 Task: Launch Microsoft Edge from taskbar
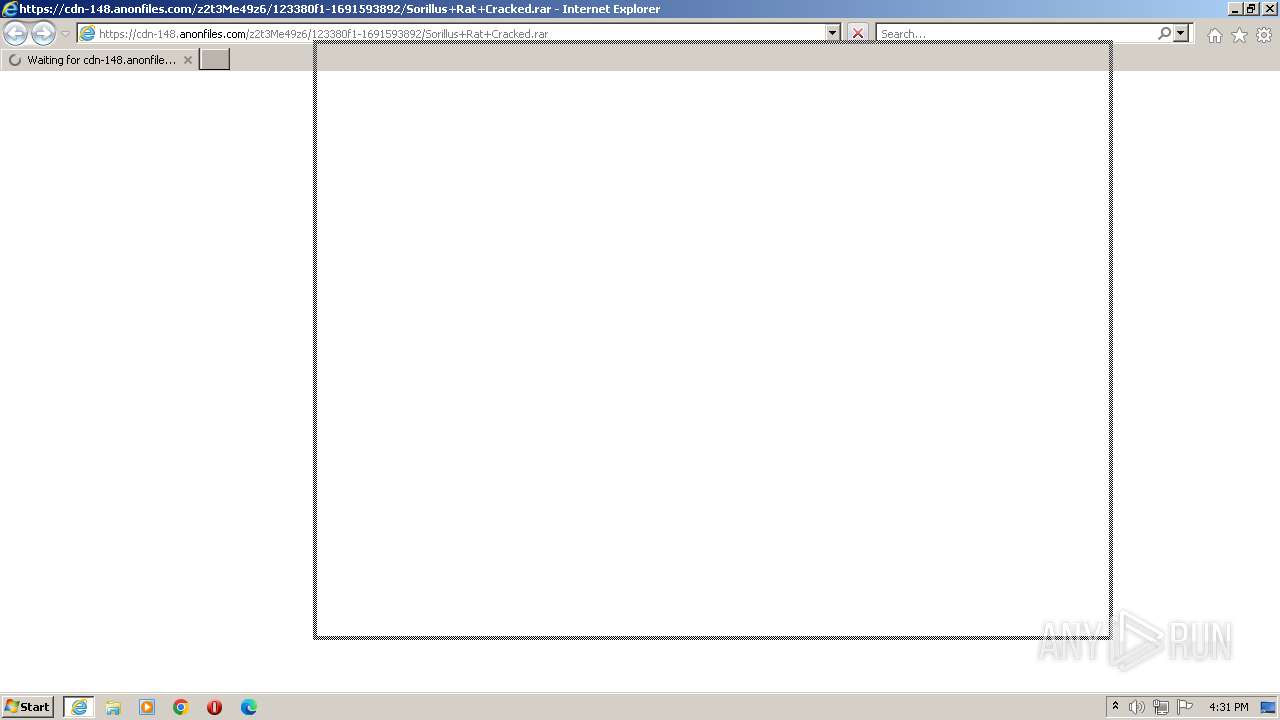[x=249, y=707]
